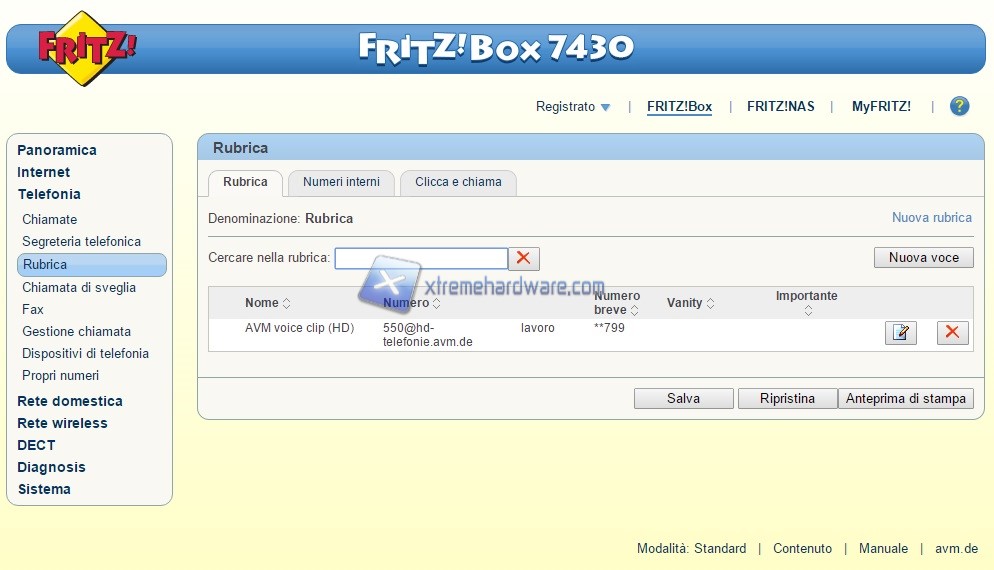Switch to the Numeri interni tab
Image resolution: width=994 pixels, height=570 pixels.
341,182
